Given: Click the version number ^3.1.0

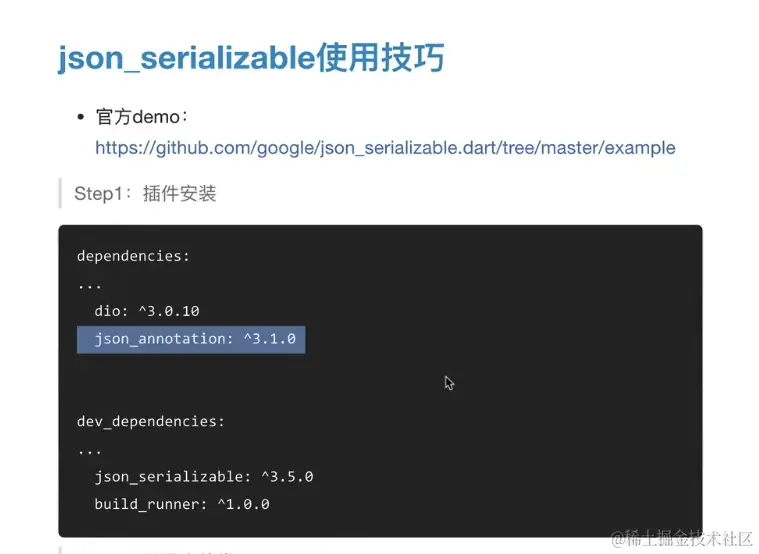Looking at the screenshot, I should click(270, 339).
